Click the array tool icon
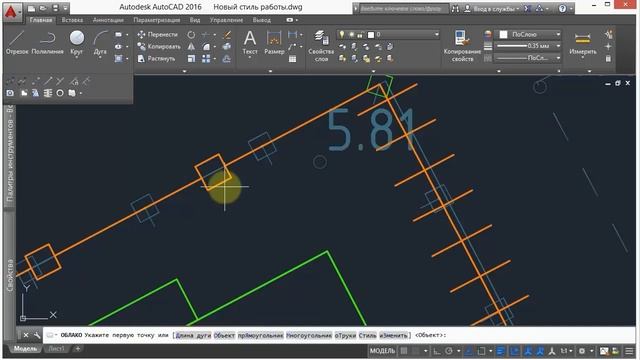Viewport: 640px width, 360px height. coord(206,59)
